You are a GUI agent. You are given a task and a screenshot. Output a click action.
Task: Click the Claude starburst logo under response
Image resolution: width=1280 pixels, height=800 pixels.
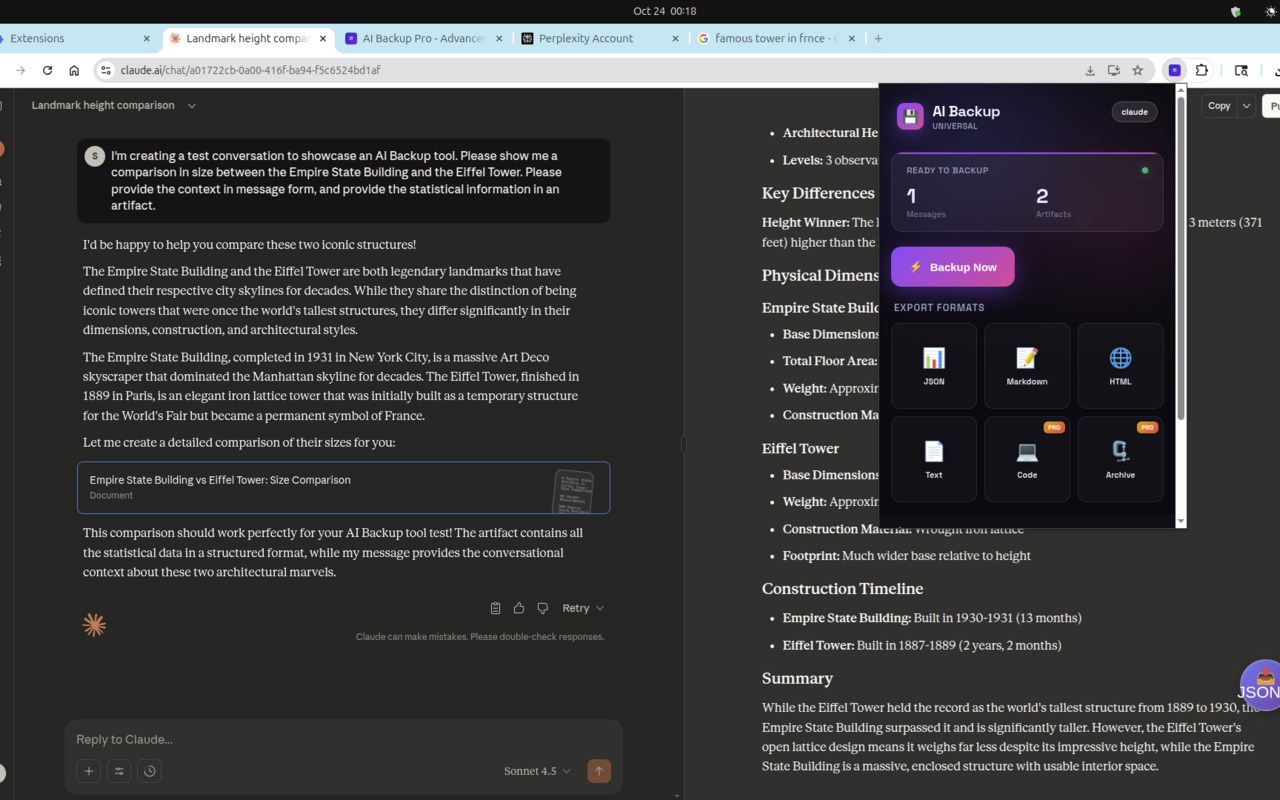[94, 625]
